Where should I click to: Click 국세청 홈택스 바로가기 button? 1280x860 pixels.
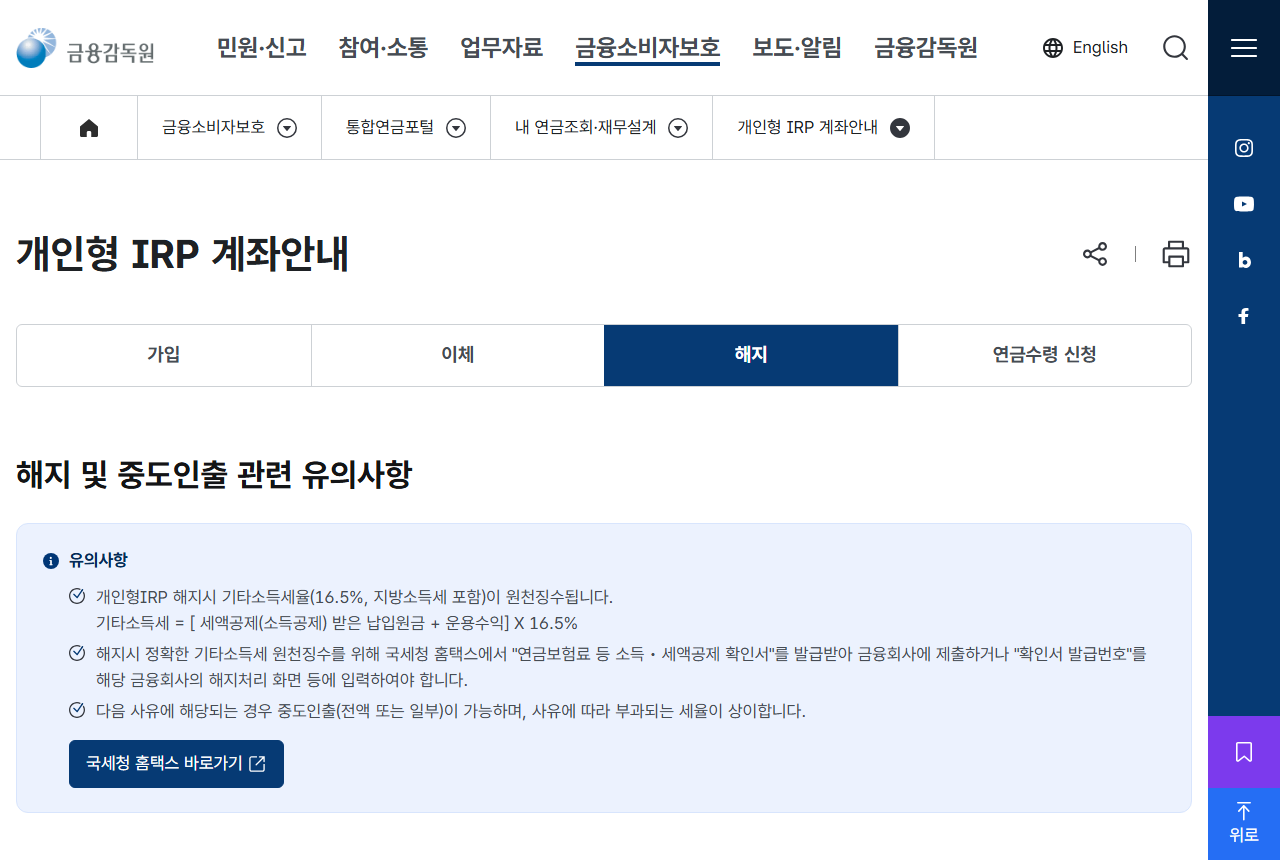[176, 764]
